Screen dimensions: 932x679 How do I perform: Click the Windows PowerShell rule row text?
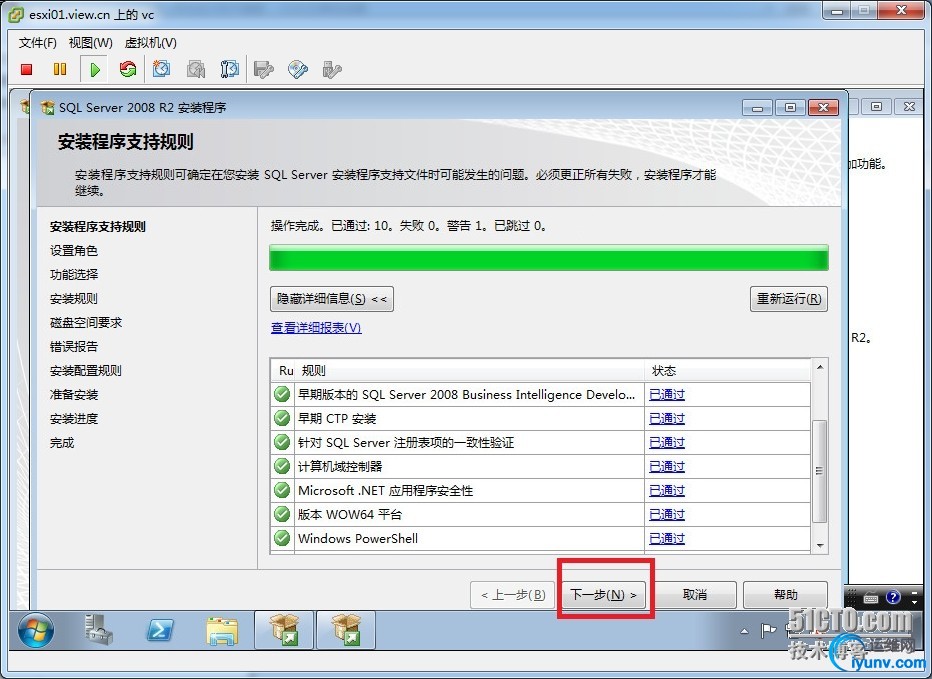pyautogui.click(x=358, y=539)
